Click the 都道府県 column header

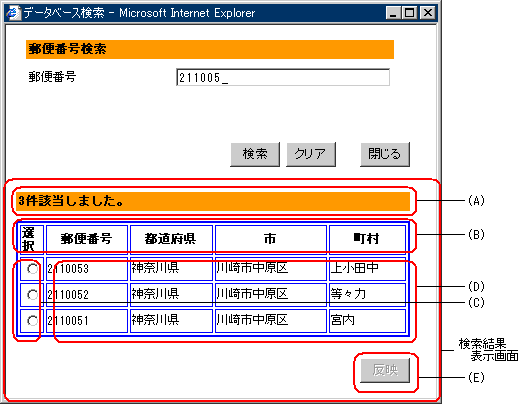[171, 239]
